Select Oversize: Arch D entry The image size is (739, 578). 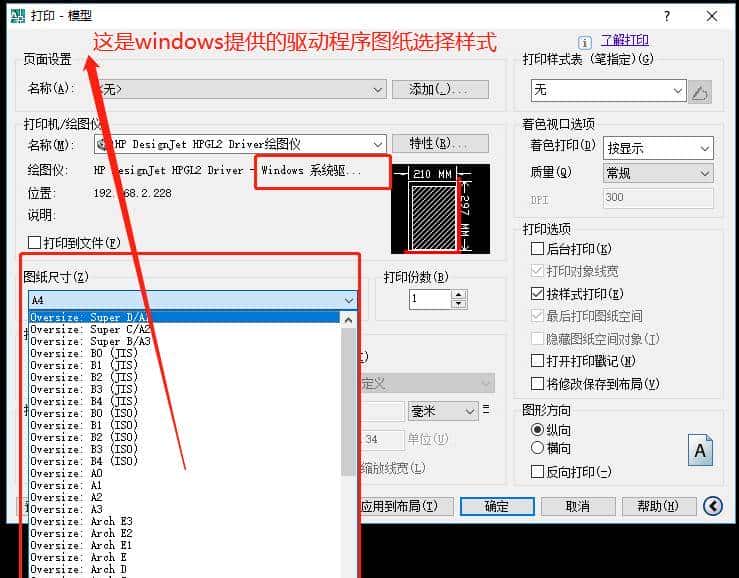[184, 570]
